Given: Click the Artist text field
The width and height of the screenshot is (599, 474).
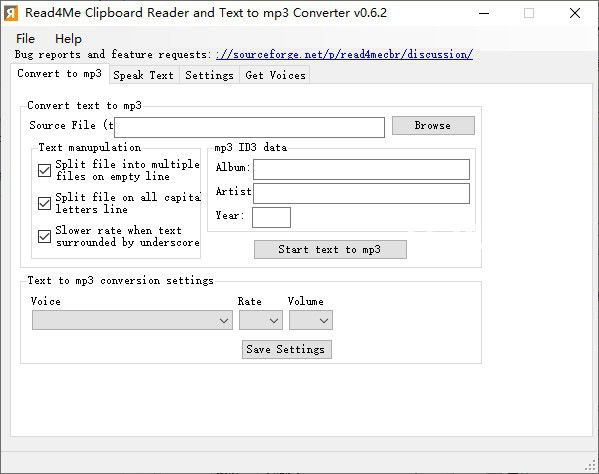Looking at the screenshot, I should (361, 193).
